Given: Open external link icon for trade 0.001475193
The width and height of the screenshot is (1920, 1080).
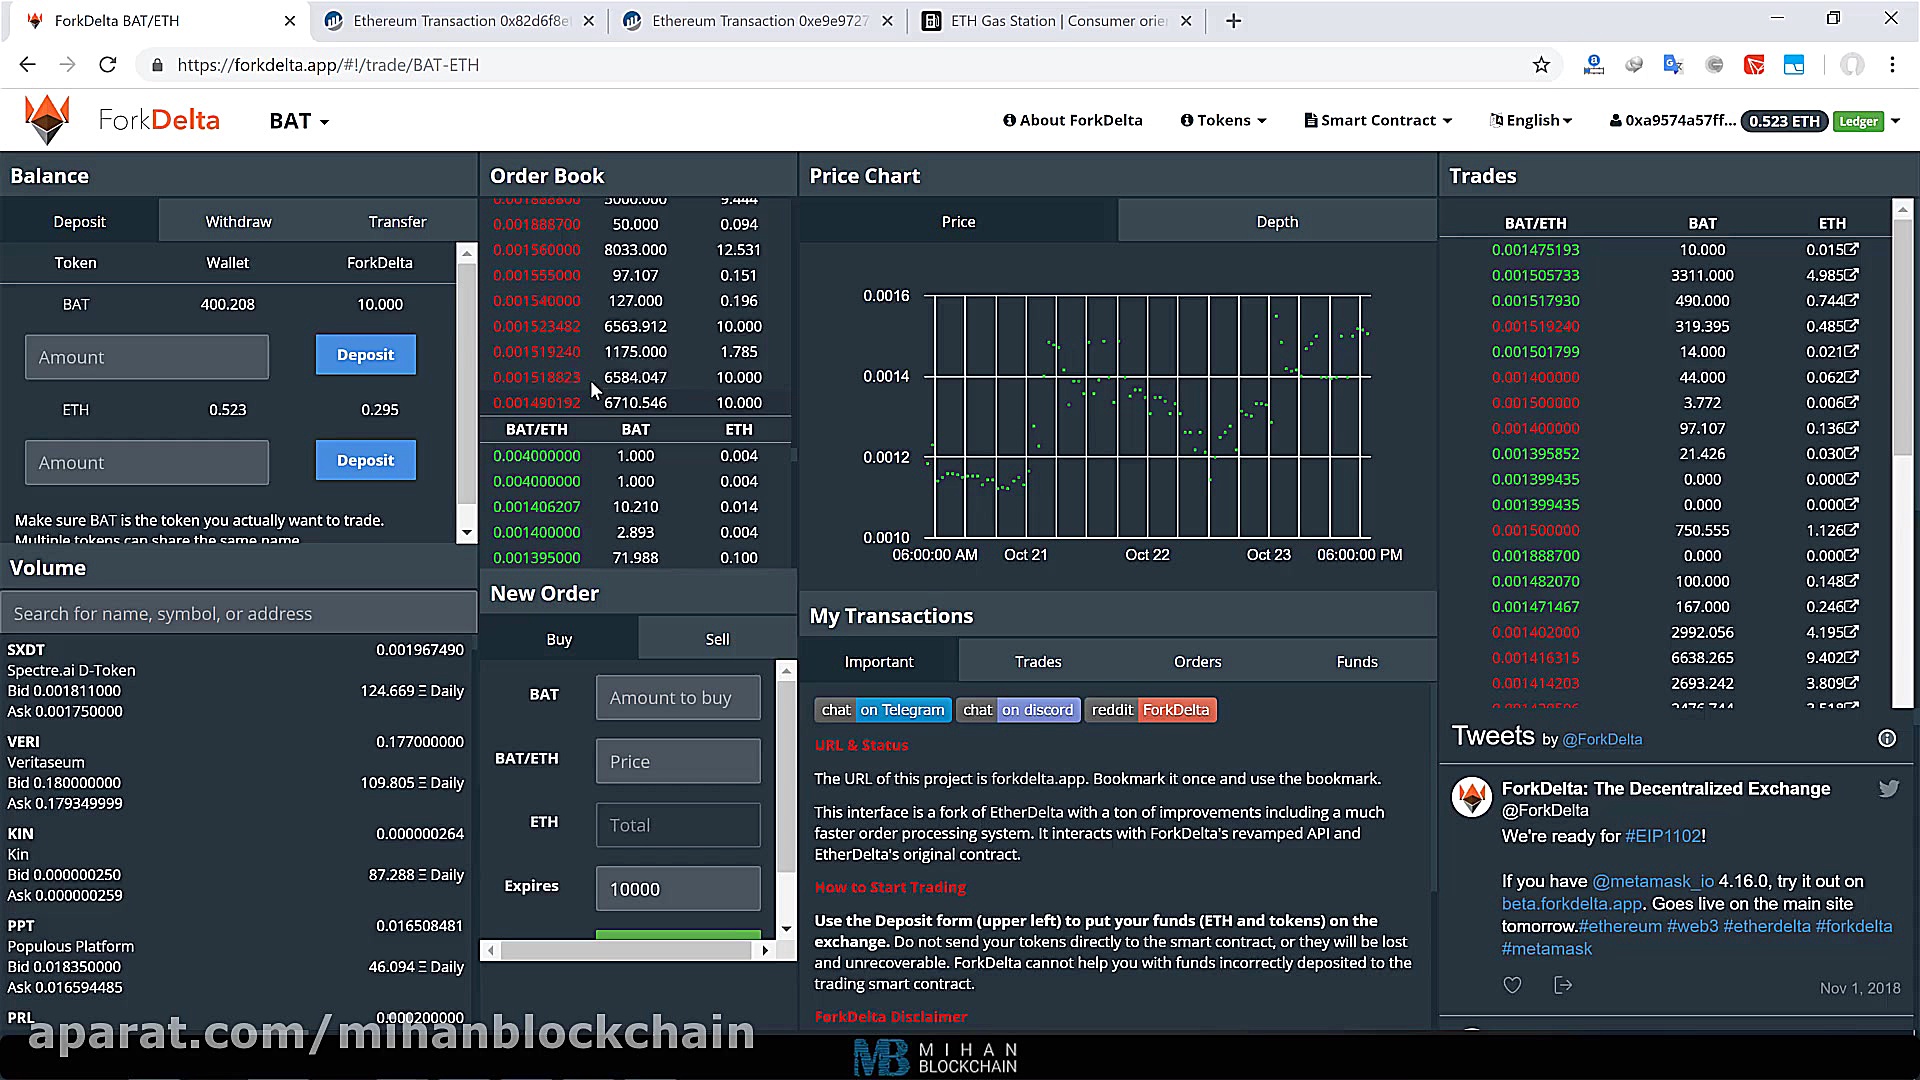Looking at the screenshot, I should (x=1852, y=249).
